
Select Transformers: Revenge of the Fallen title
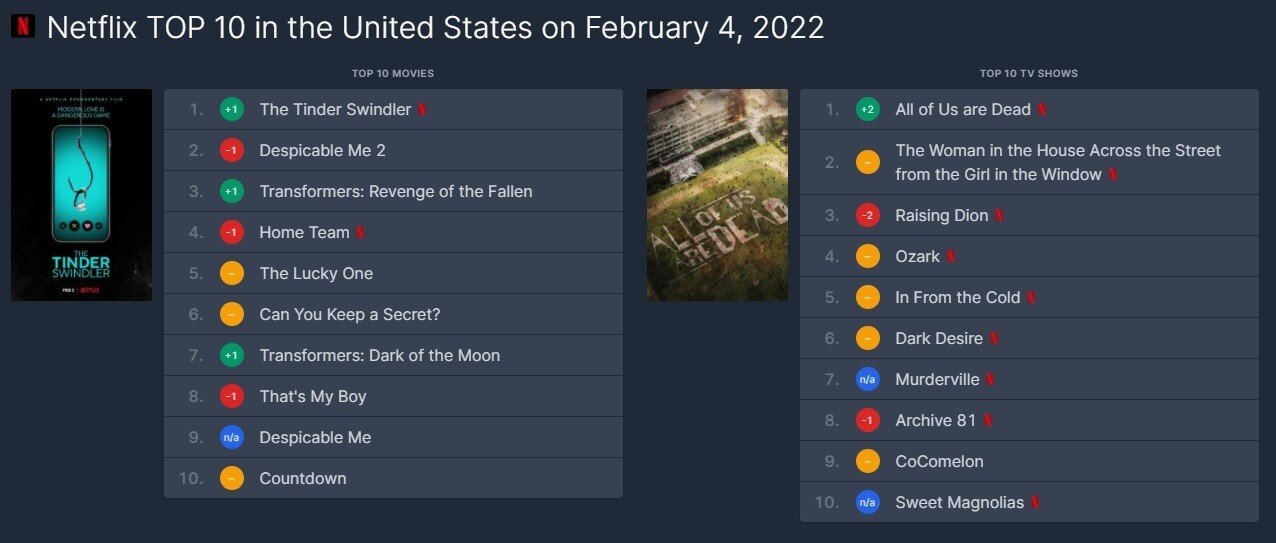point(396,192)
